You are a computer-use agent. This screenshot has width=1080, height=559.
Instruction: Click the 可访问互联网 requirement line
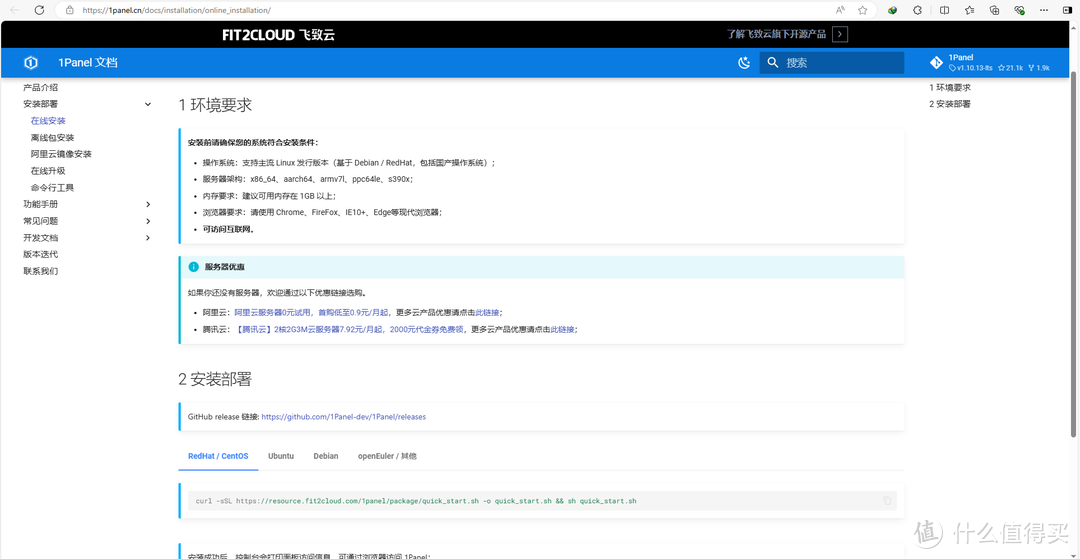pos(229,229)
